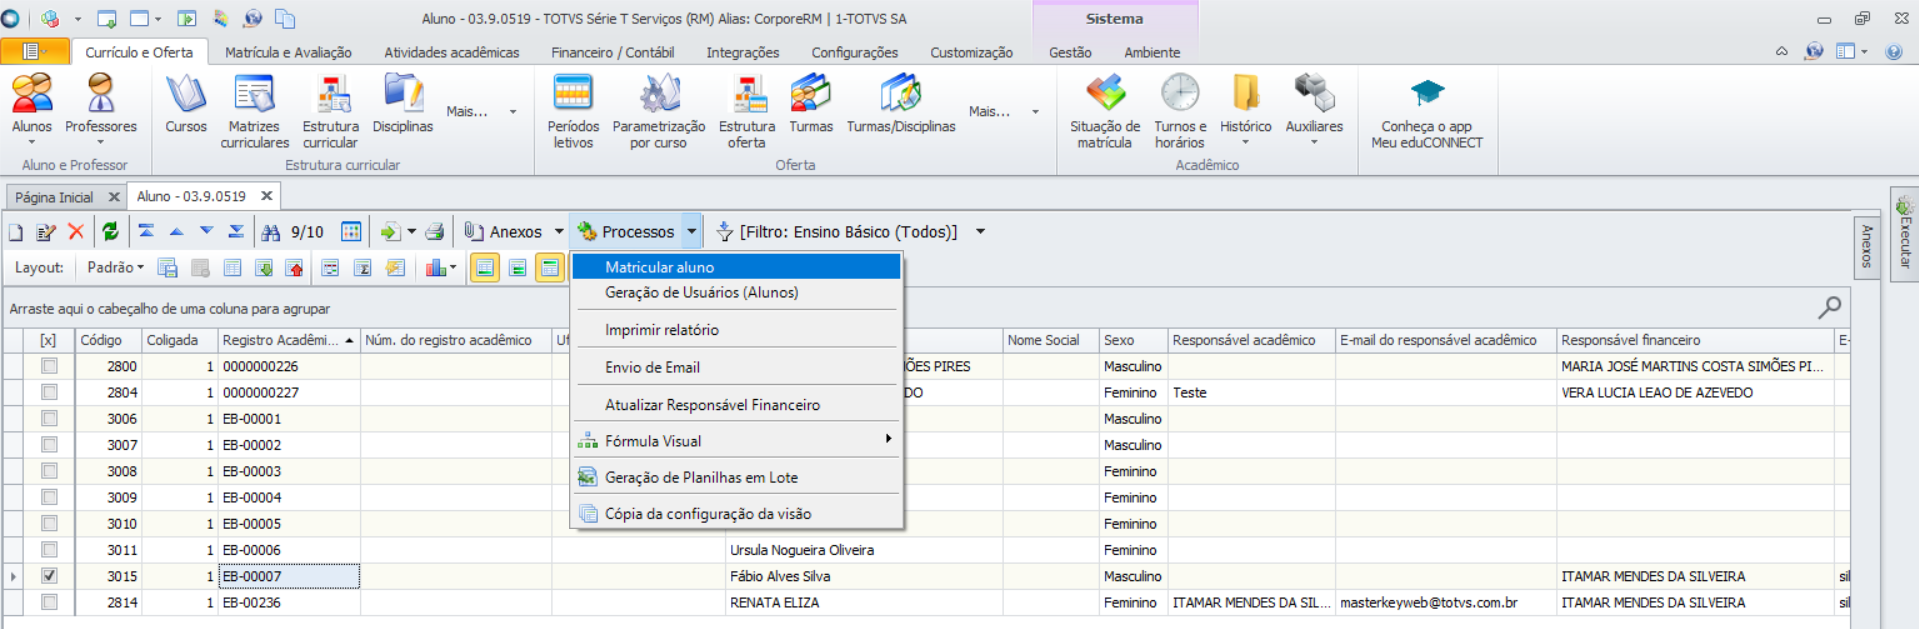Check the box for row code 3010

coord(49,523)
